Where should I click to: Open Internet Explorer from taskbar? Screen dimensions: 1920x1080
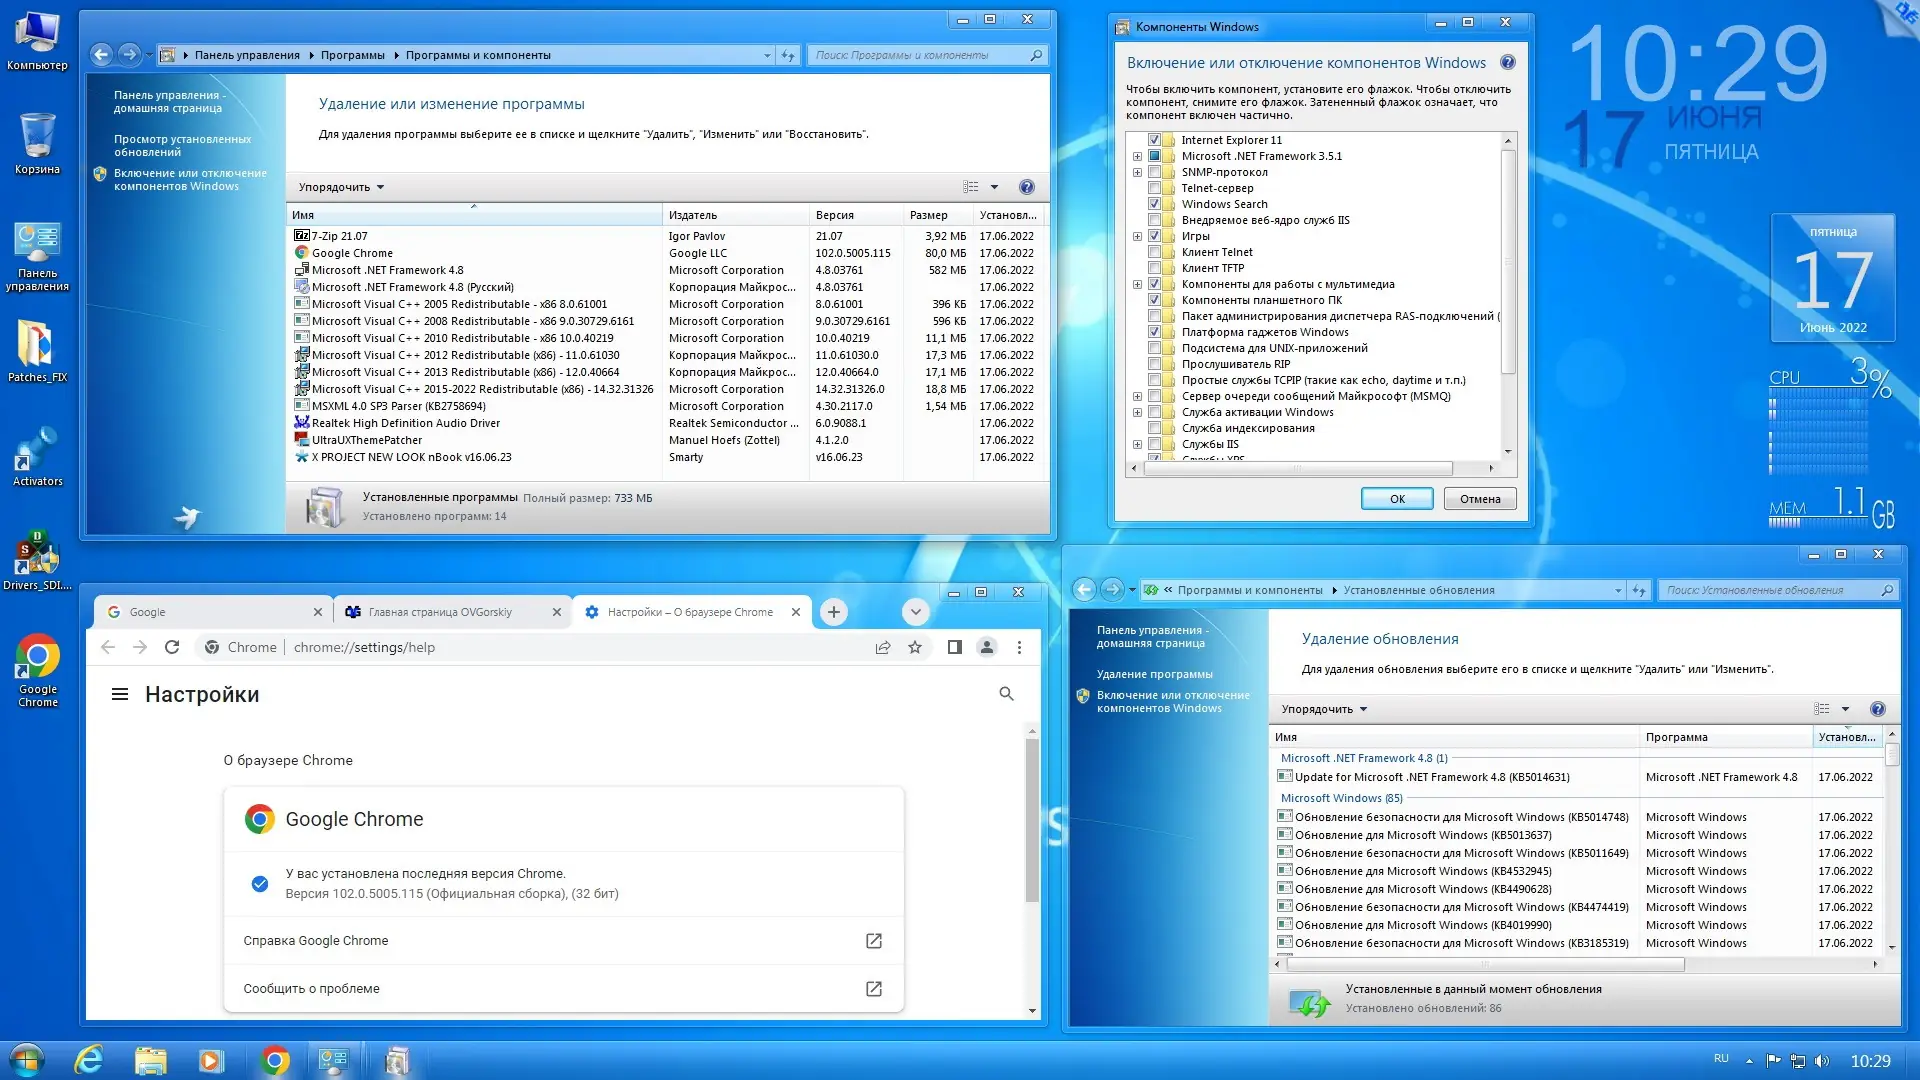[89, 1060]
